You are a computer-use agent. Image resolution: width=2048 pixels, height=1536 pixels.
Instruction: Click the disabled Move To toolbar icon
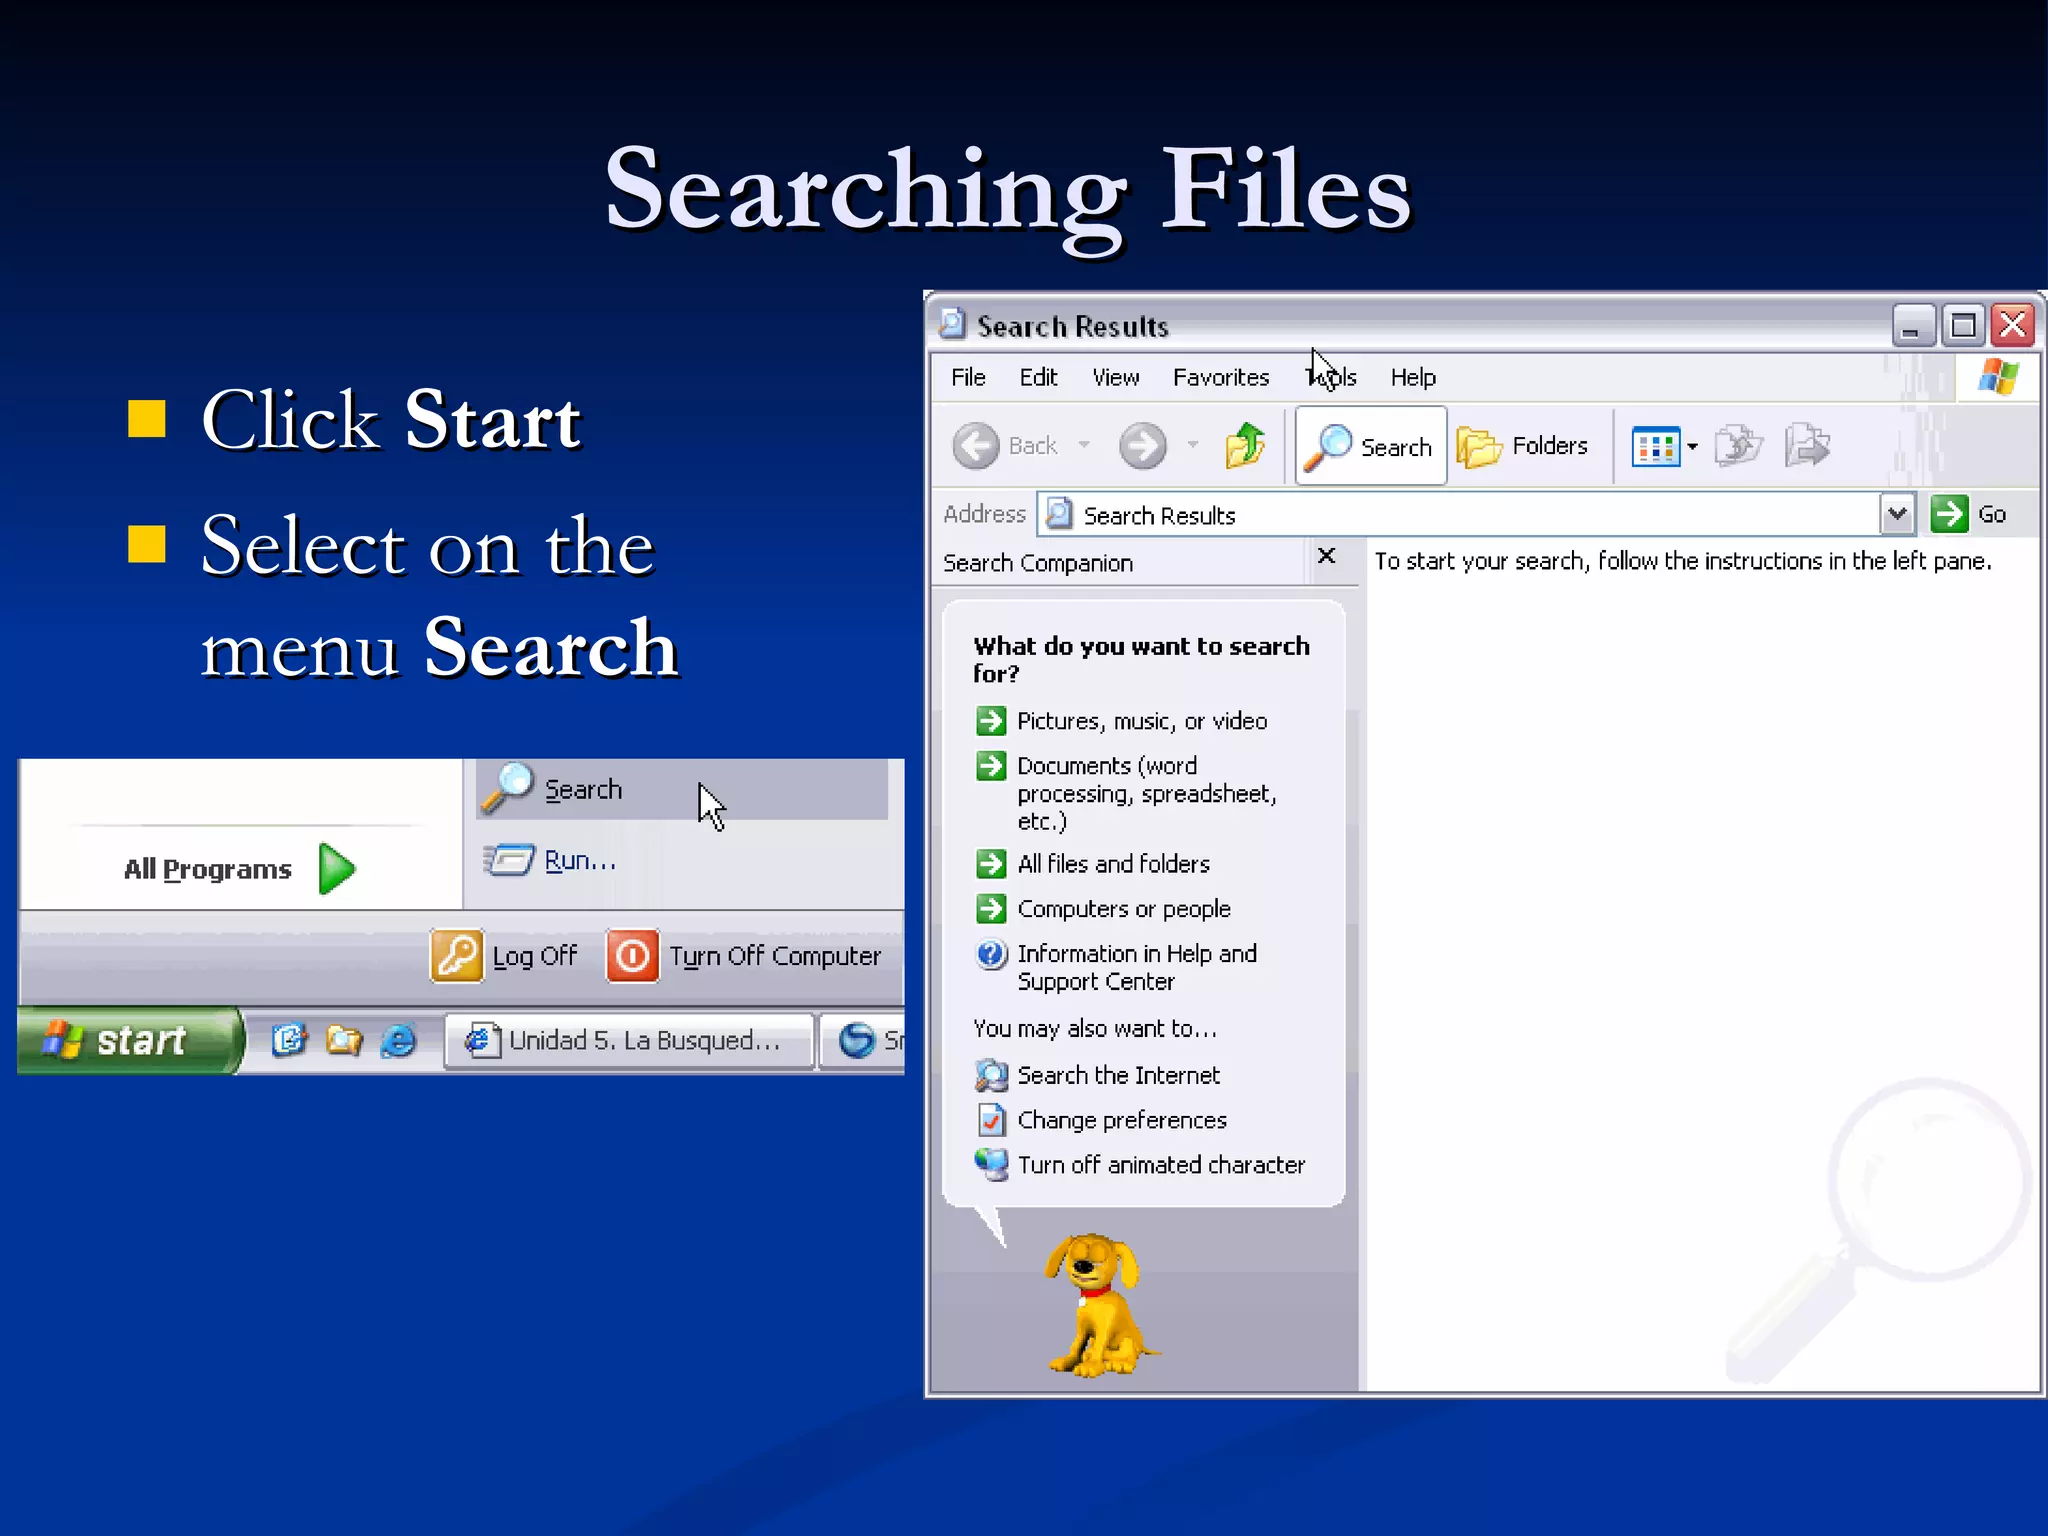coord(1738,446)
